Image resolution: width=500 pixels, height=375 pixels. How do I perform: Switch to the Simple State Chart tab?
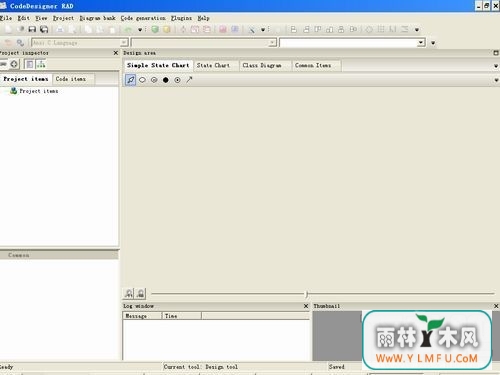158,65
